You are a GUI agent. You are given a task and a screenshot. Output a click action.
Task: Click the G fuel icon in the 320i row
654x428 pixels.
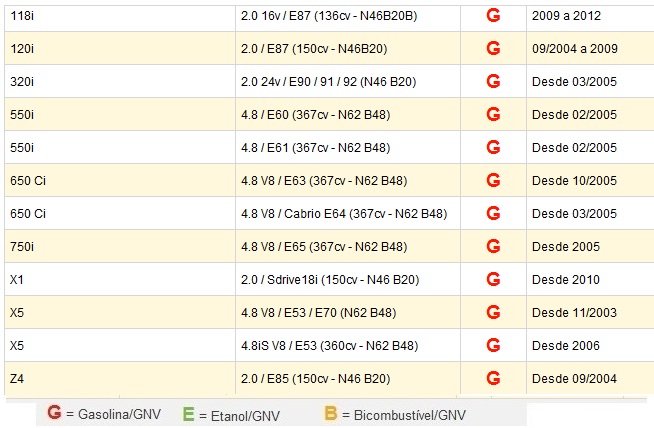tap(493, 81)
